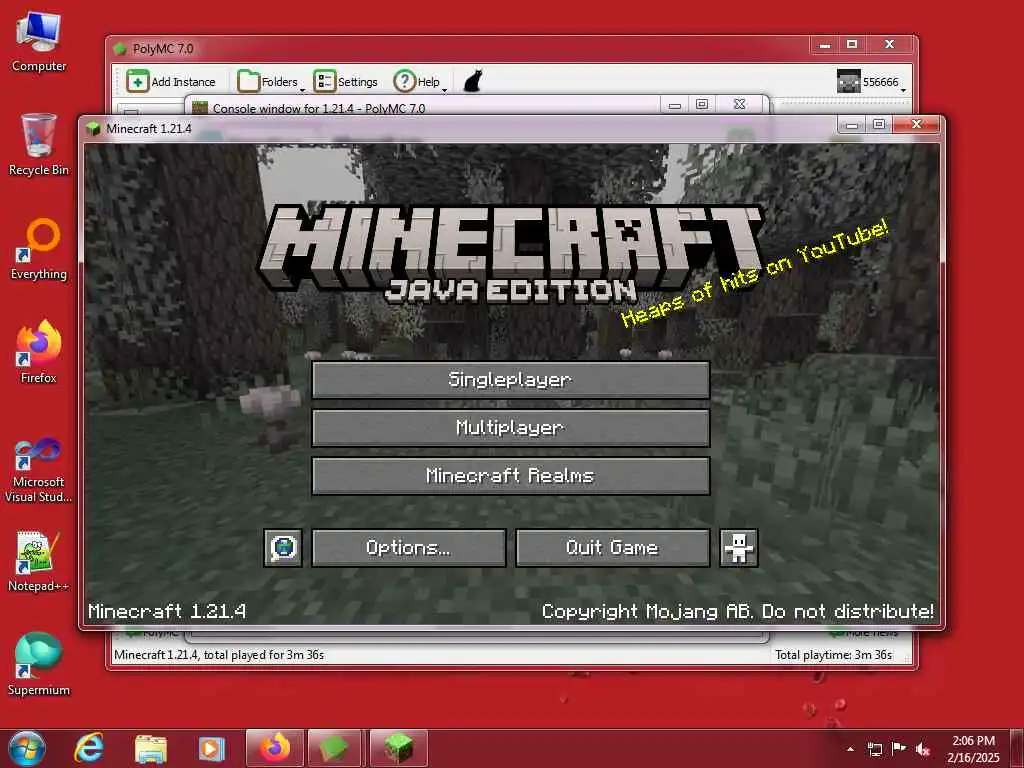Open Minecraft Realms
This screenshot has width=1024, height=768.
(511, 475)
